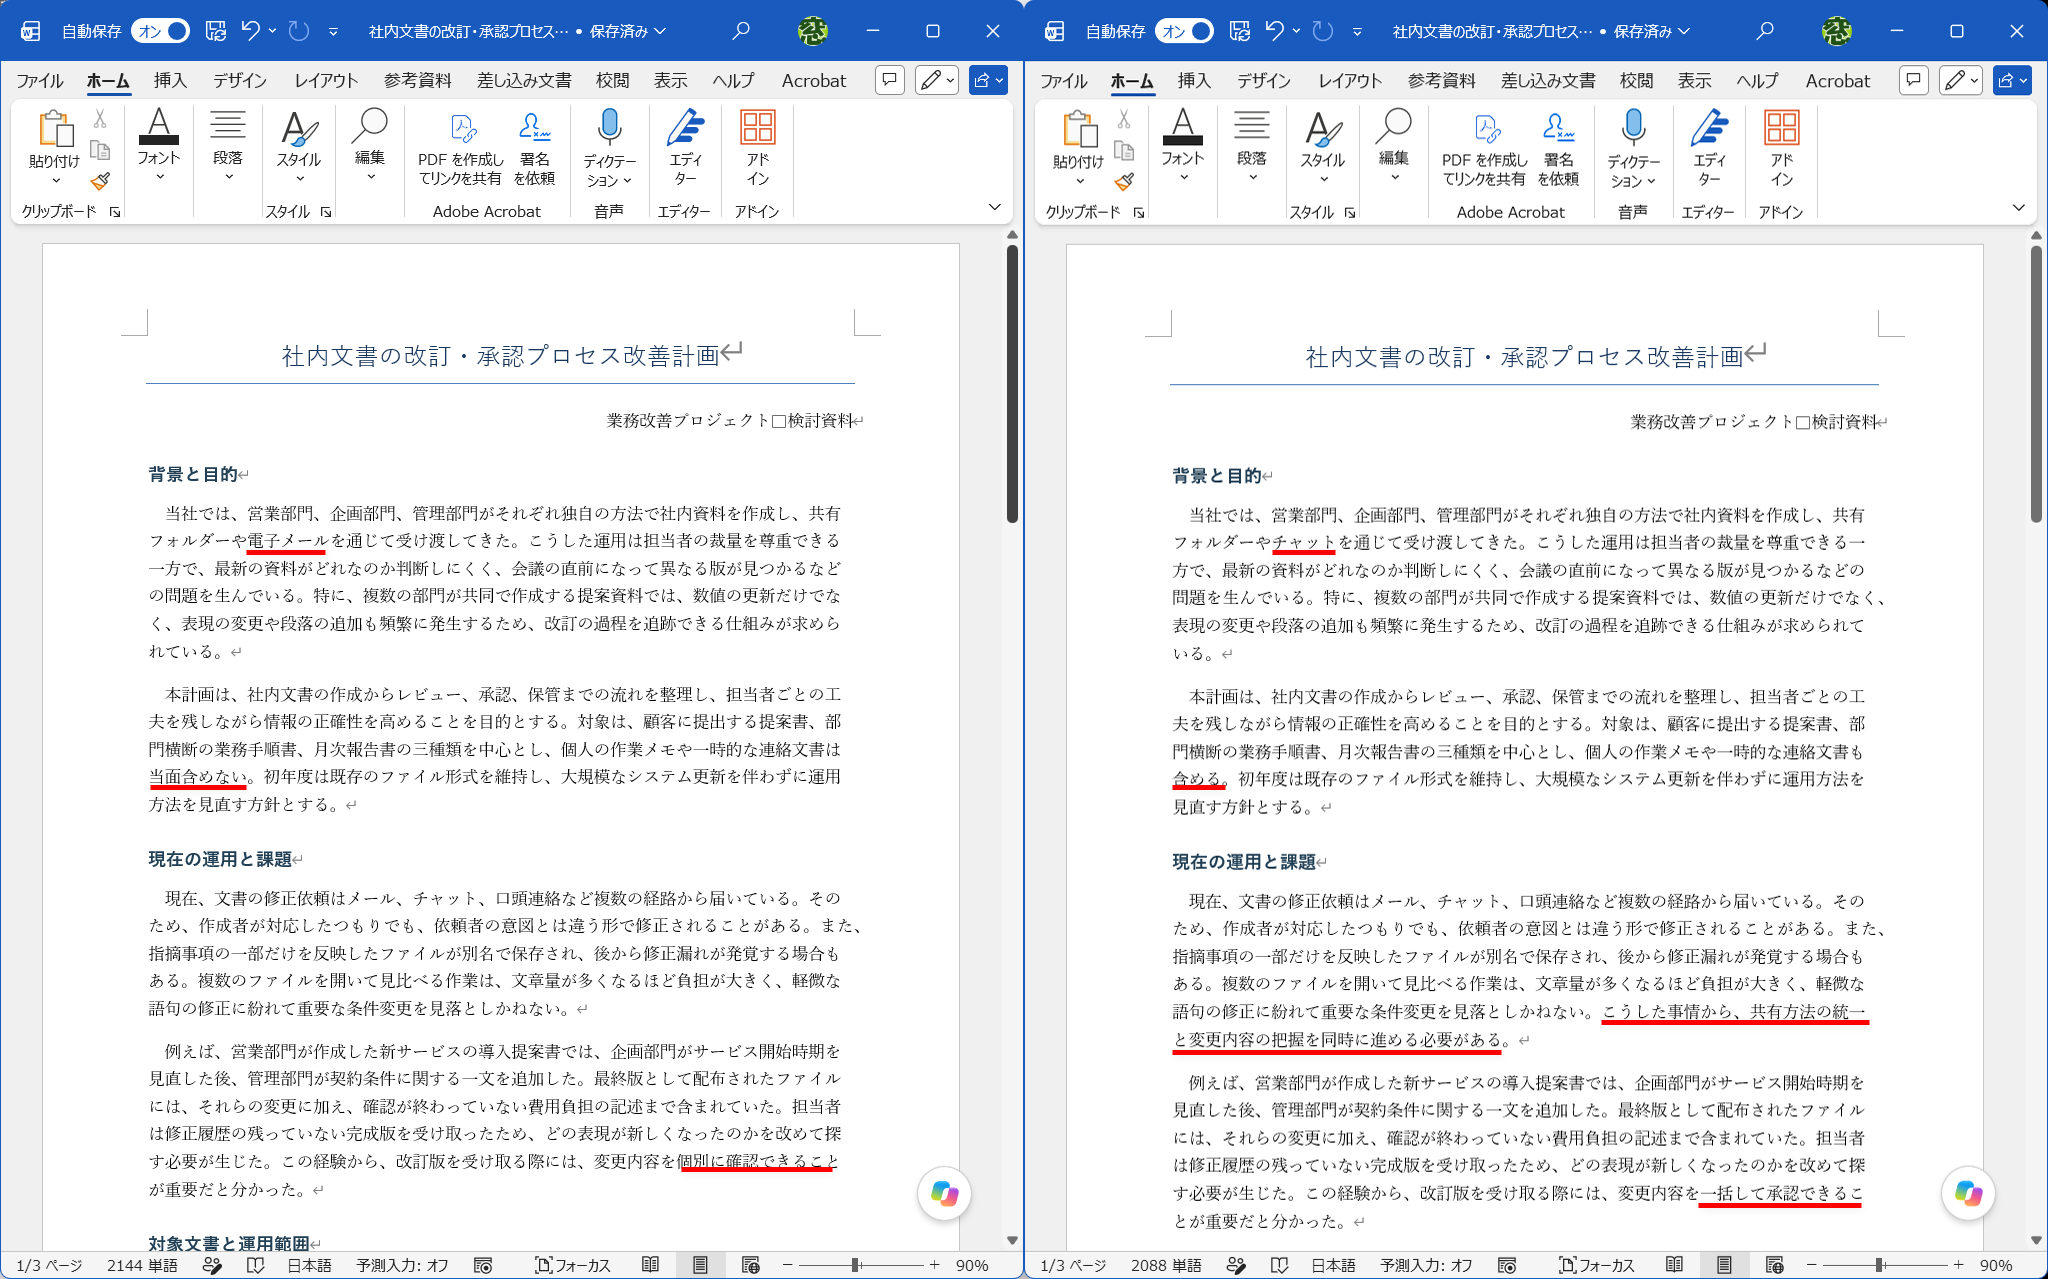Viewport: 2048px width, 1279px height.
Task: Toggle AutoSave switch in left window
Action: pyautogui.click(x=160, y=31)
